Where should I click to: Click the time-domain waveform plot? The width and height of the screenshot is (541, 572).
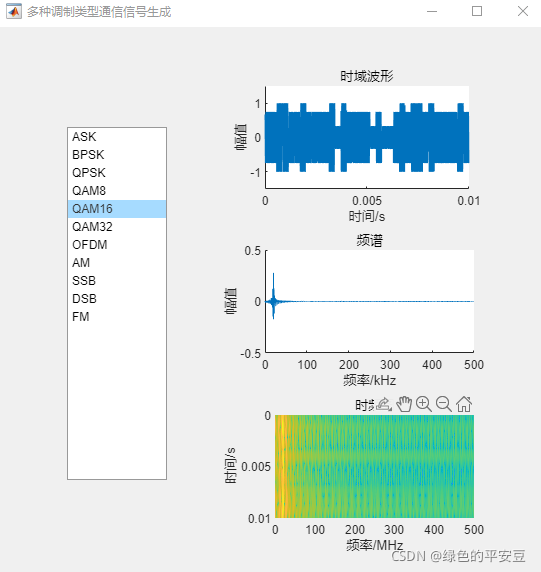point(367,137)
